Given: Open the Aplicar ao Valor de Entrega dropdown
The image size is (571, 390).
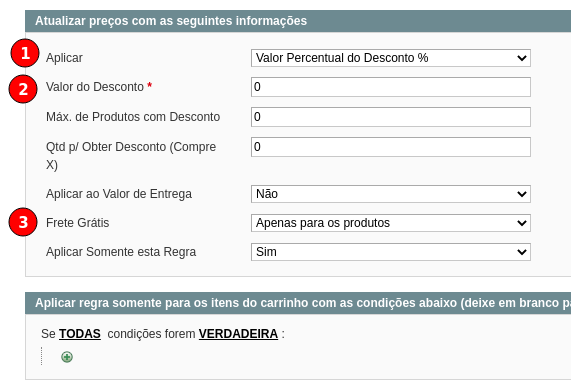Looking at the screenshot, I should click(x=390, y=194).
